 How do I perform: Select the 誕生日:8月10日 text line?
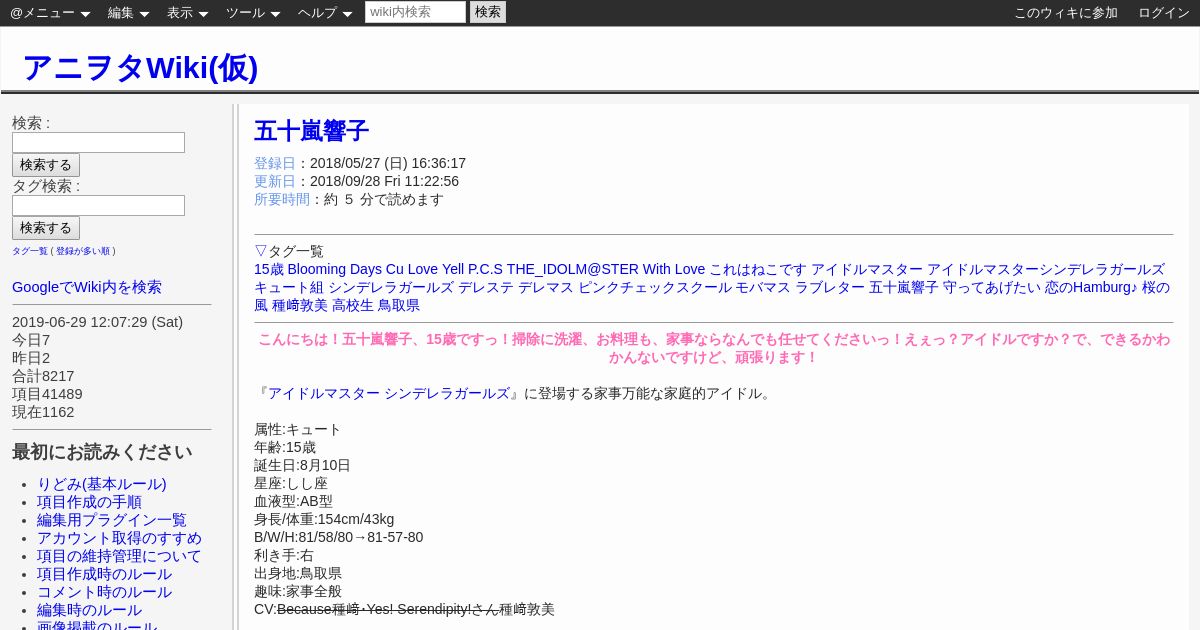303,465
